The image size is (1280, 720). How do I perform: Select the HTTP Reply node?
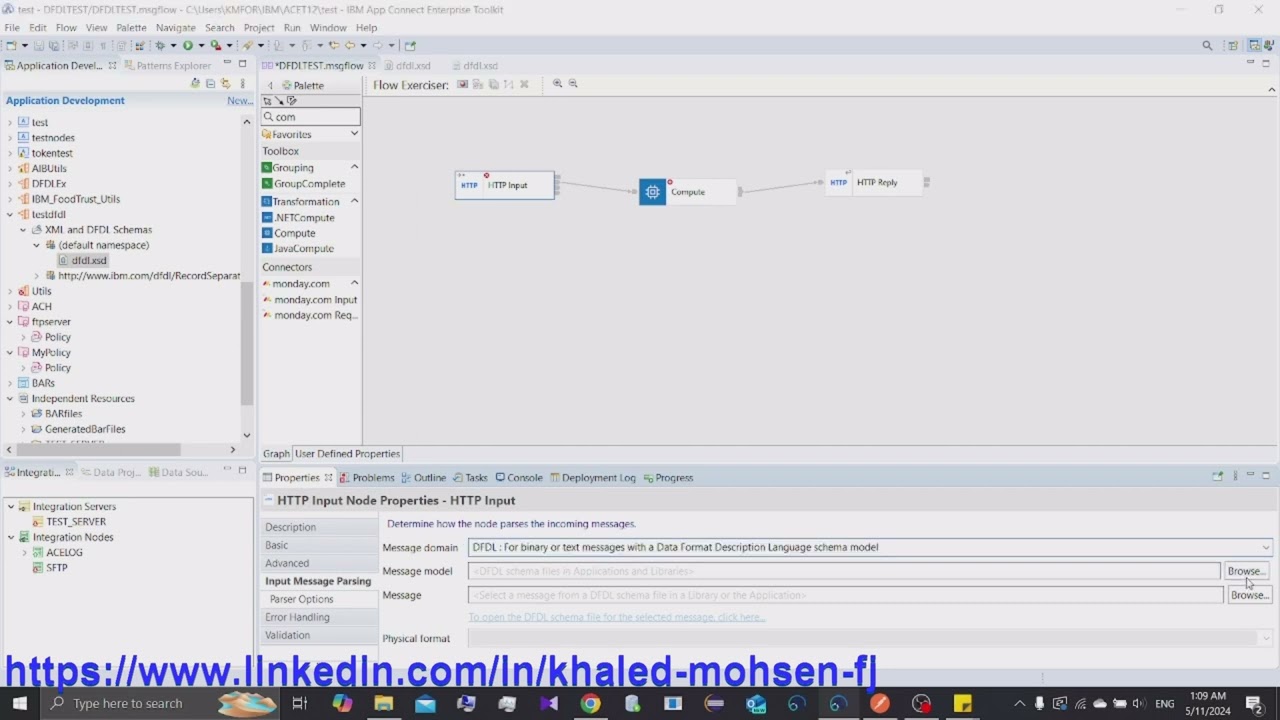pyautogui.click(x=876, y=182)
